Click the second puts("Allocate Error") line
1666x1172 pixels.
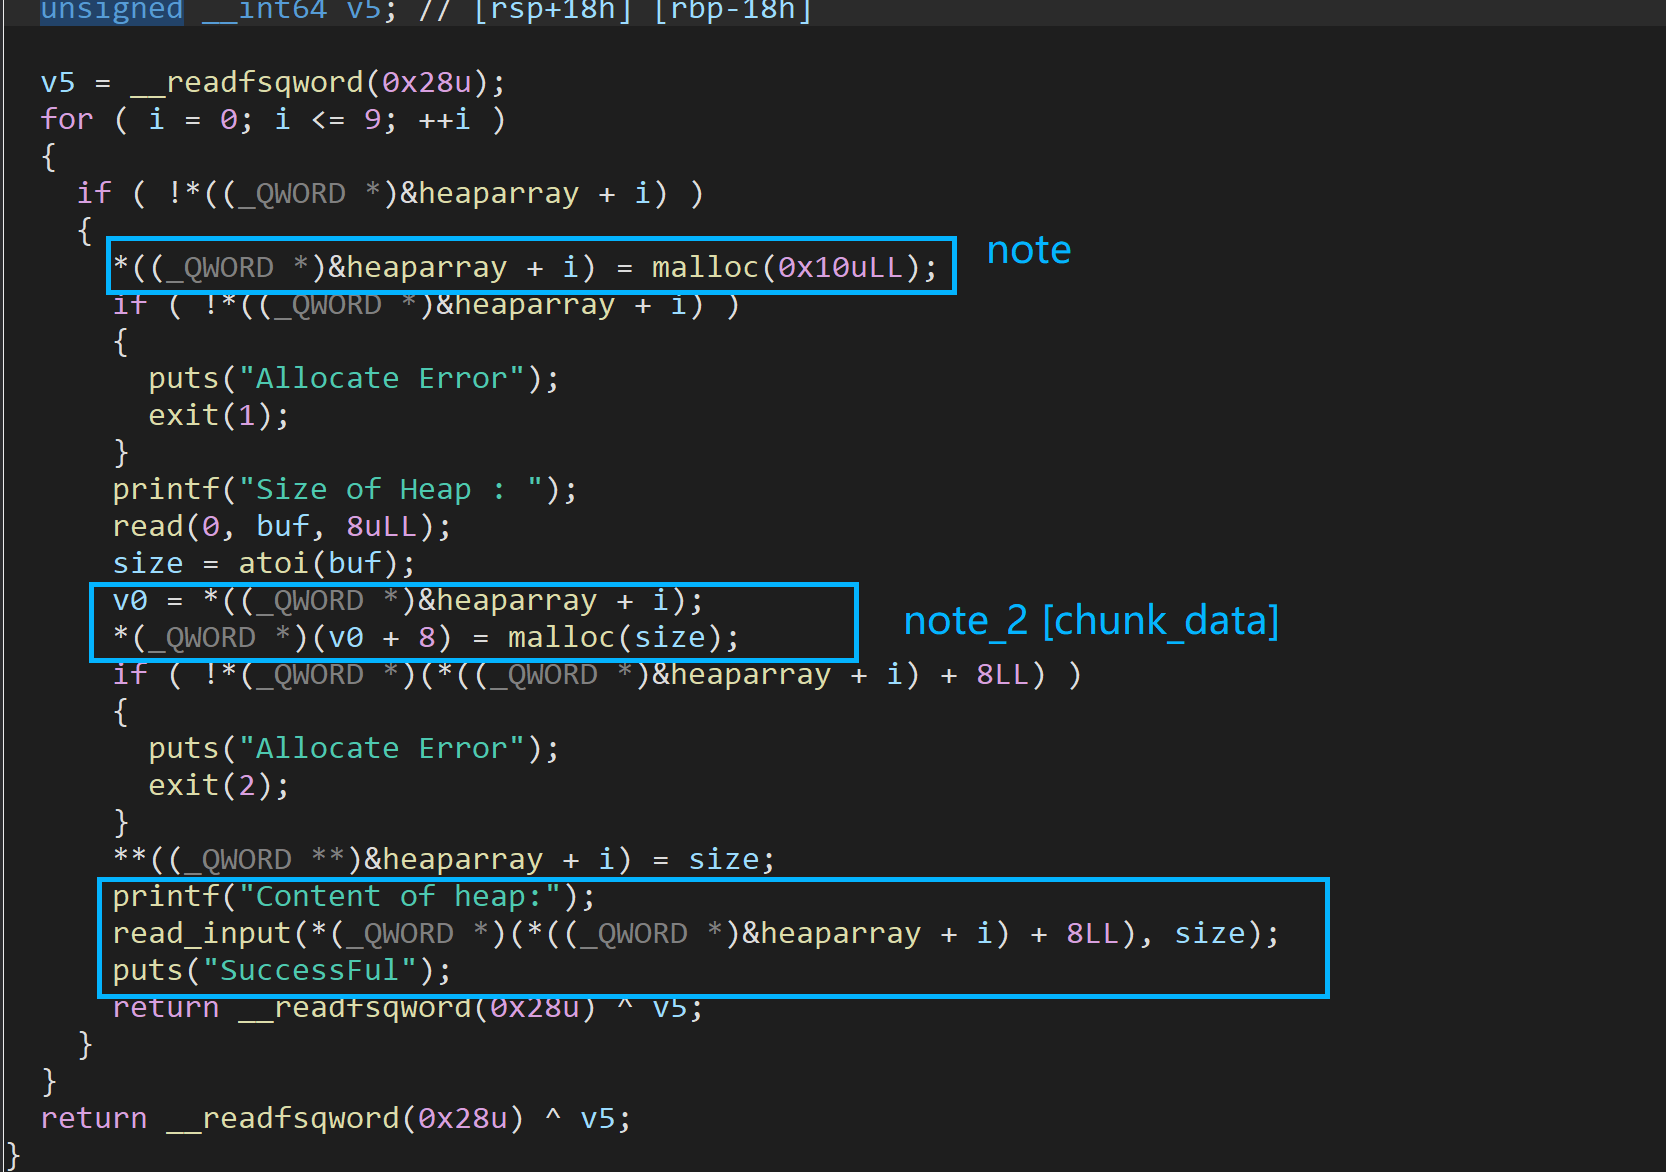tap(354, 748)
